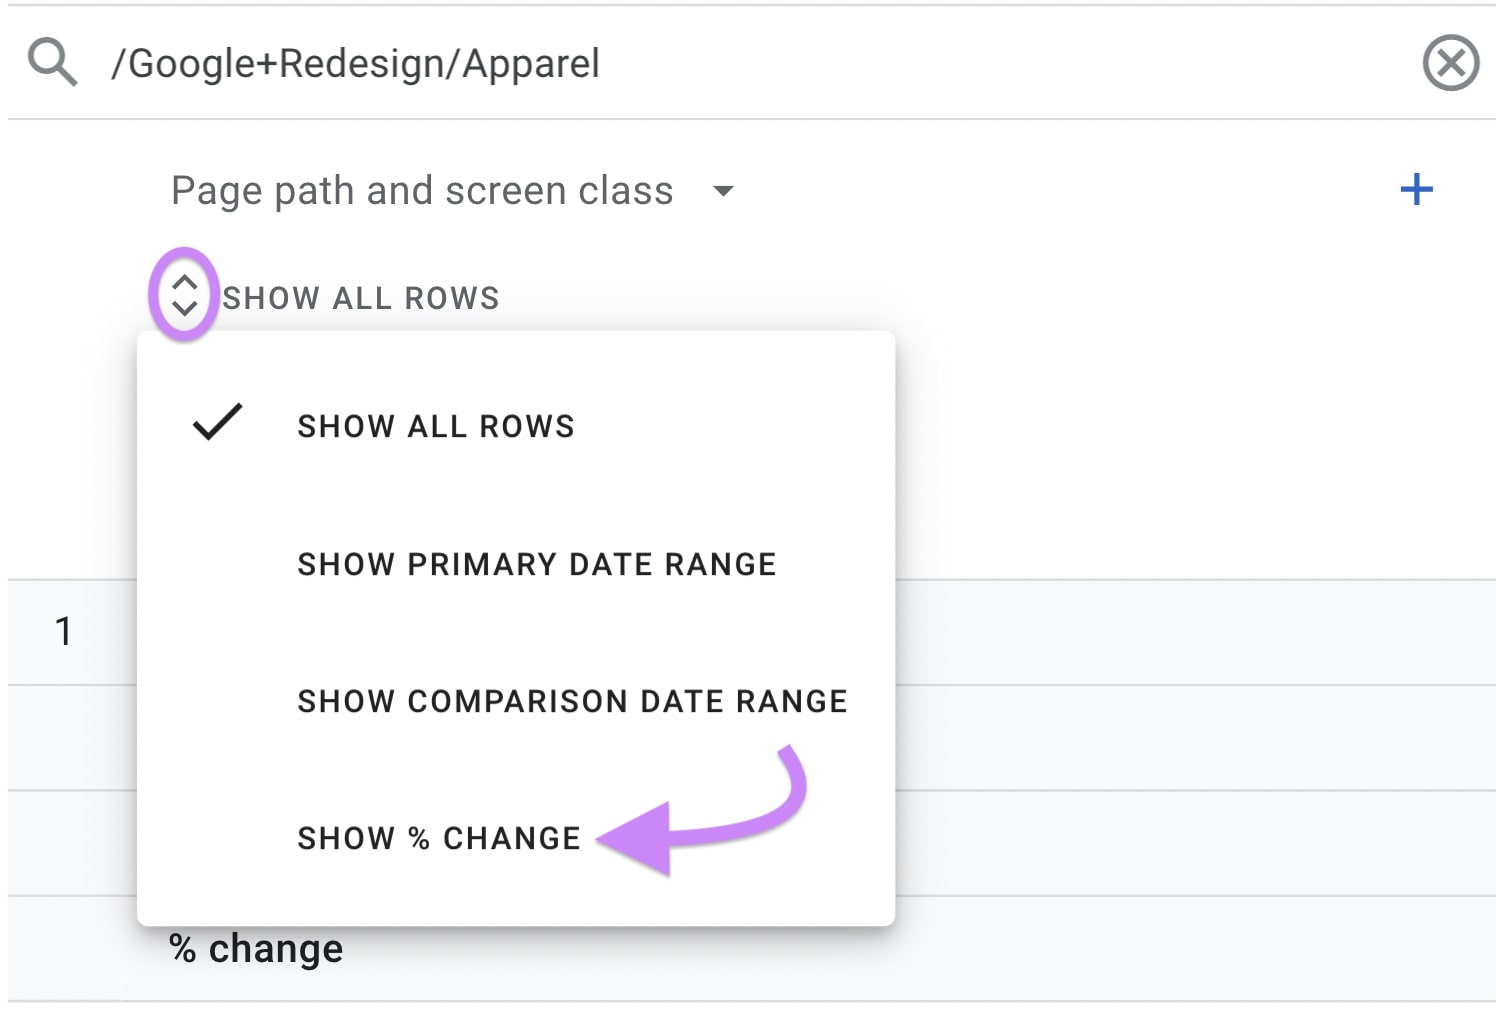Select Show Comparison Date Range option
The width and height of the screenshot is (1496, 1018).
click(572, 701)
